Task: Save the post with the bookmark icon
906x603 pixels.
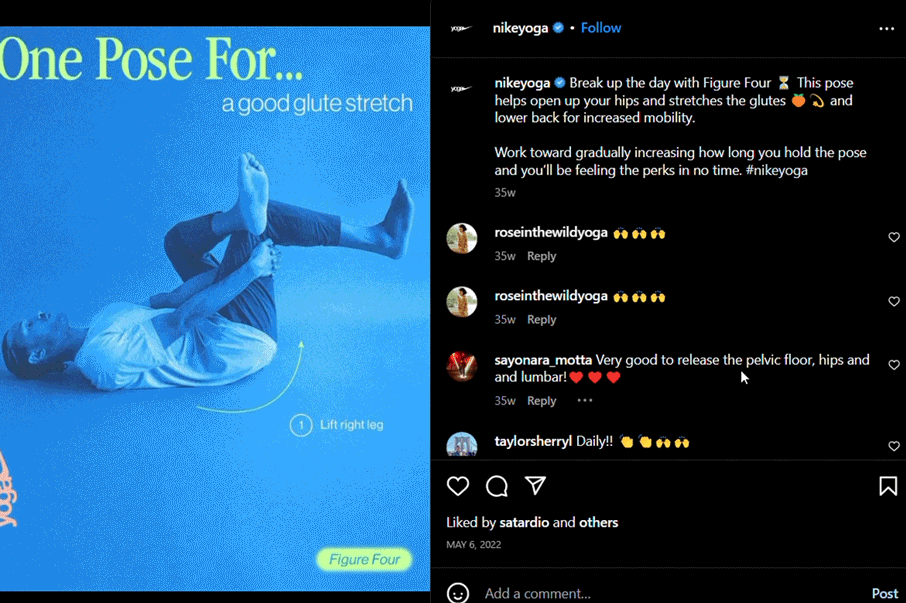Action: tap(888, 486)
